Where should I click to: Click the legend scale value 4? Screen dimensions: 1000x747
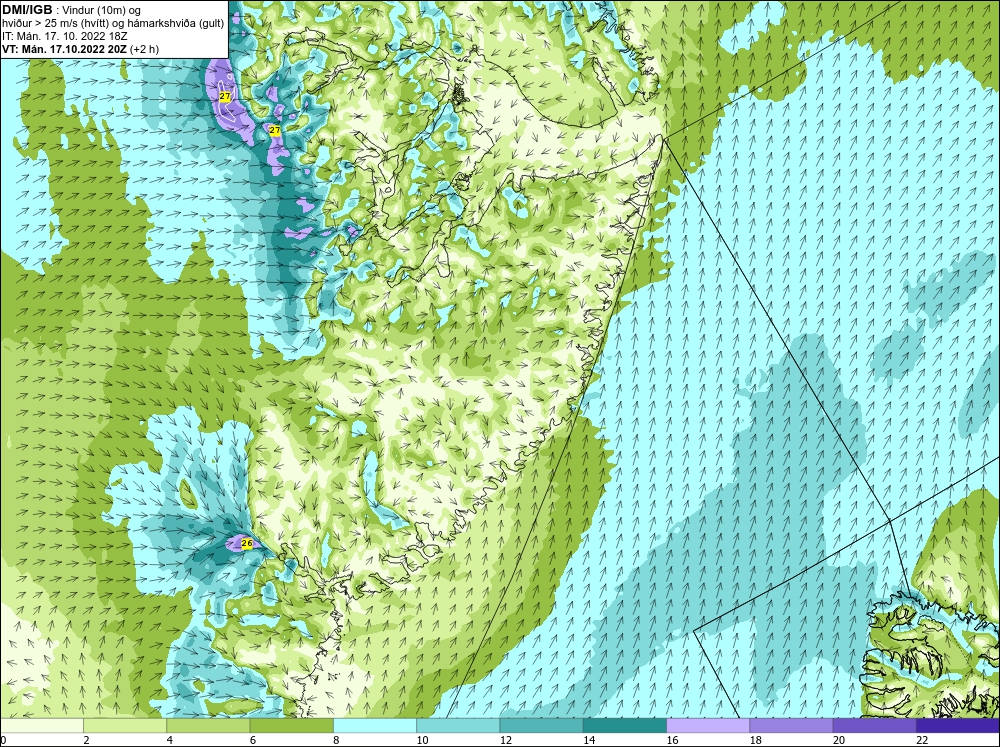[170, 740]
